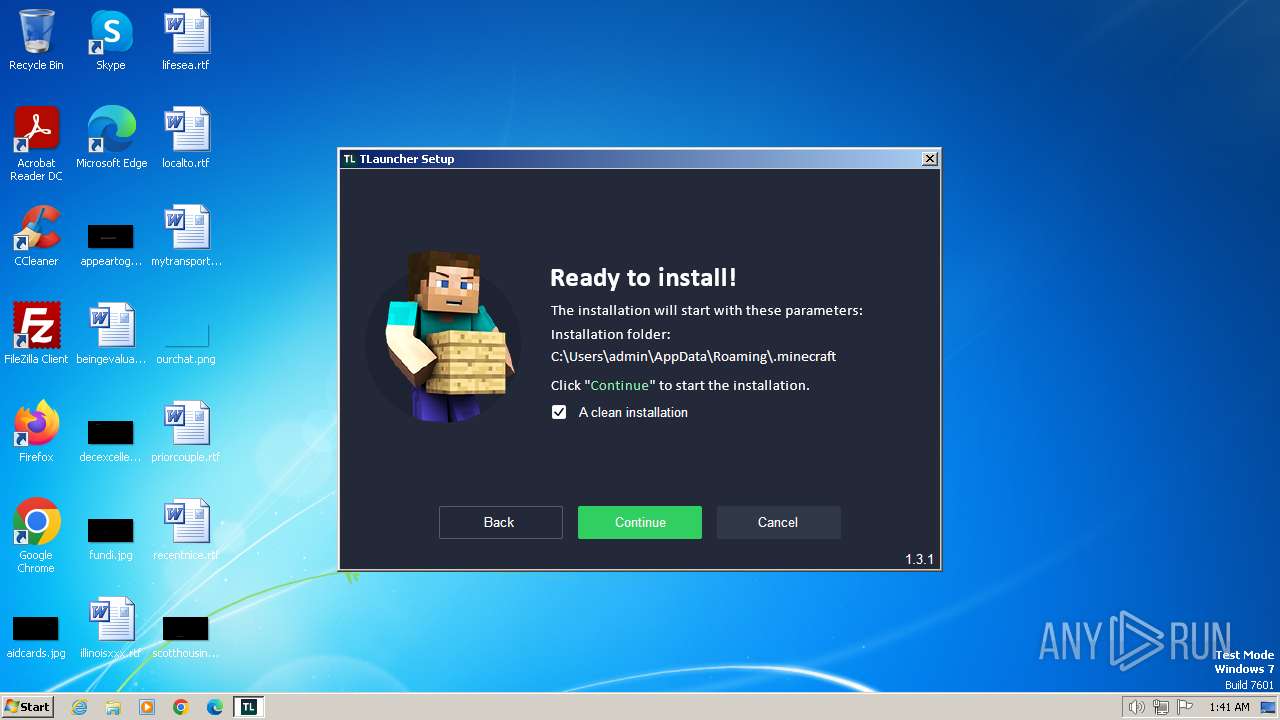Select the mytransport document icon
This screenshot has height=720, width=1280.
(186, 236)
